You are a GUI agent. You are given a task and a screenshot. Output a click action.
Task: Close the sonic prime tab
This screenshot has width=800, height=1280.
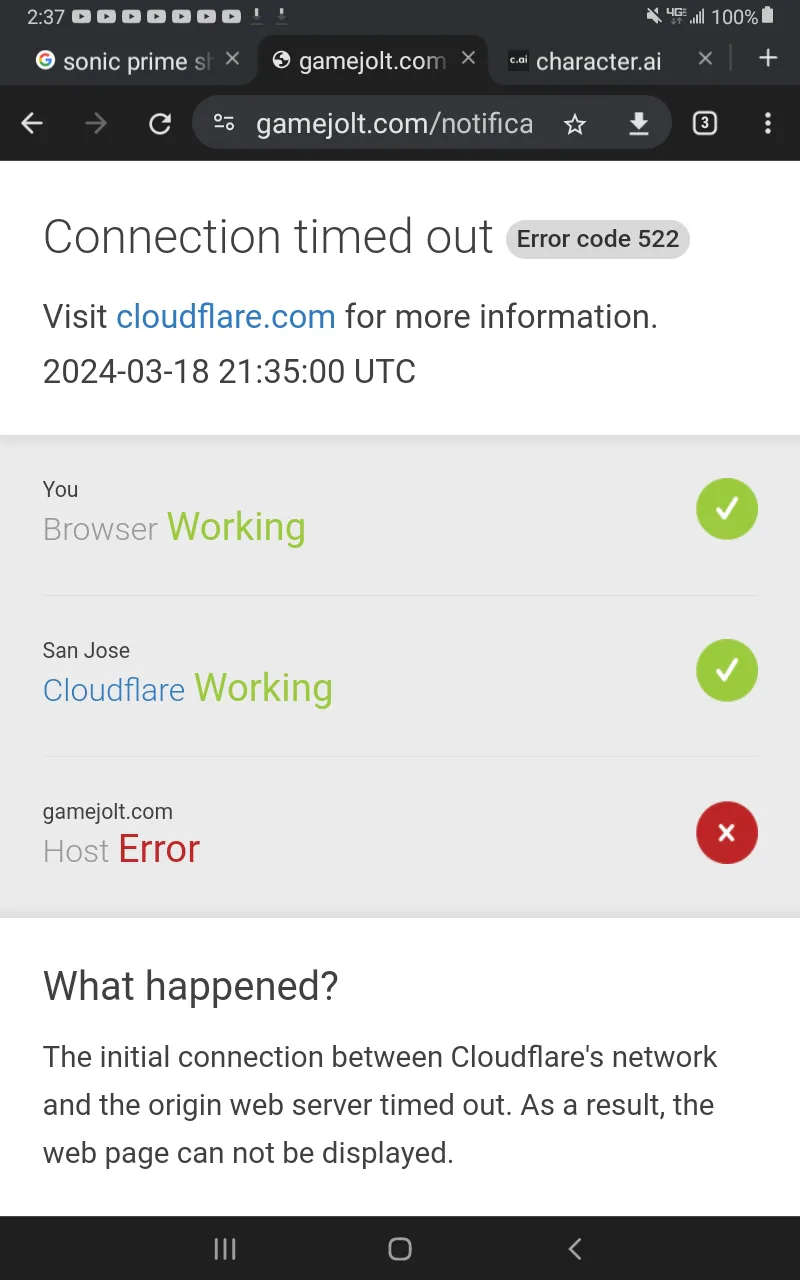click(232, 59)
